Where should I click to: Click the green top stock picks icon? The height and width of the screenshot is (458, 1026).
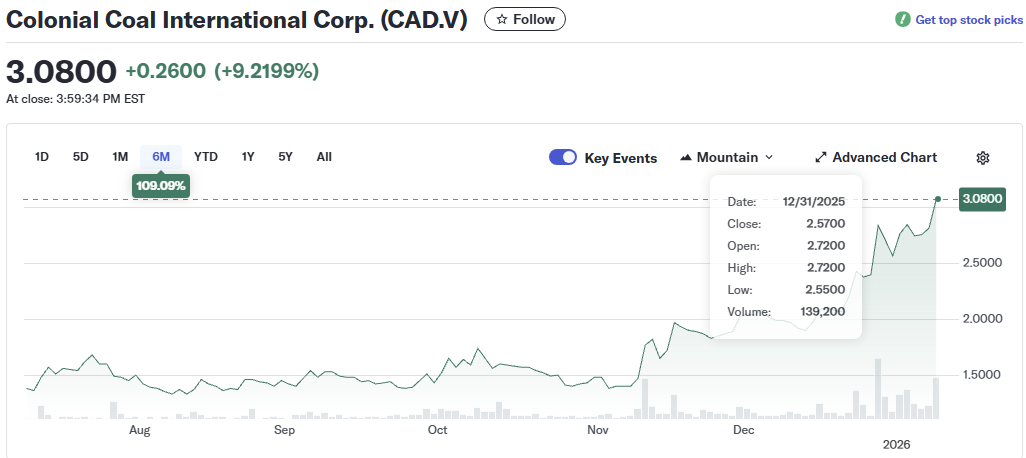(903, 20)
